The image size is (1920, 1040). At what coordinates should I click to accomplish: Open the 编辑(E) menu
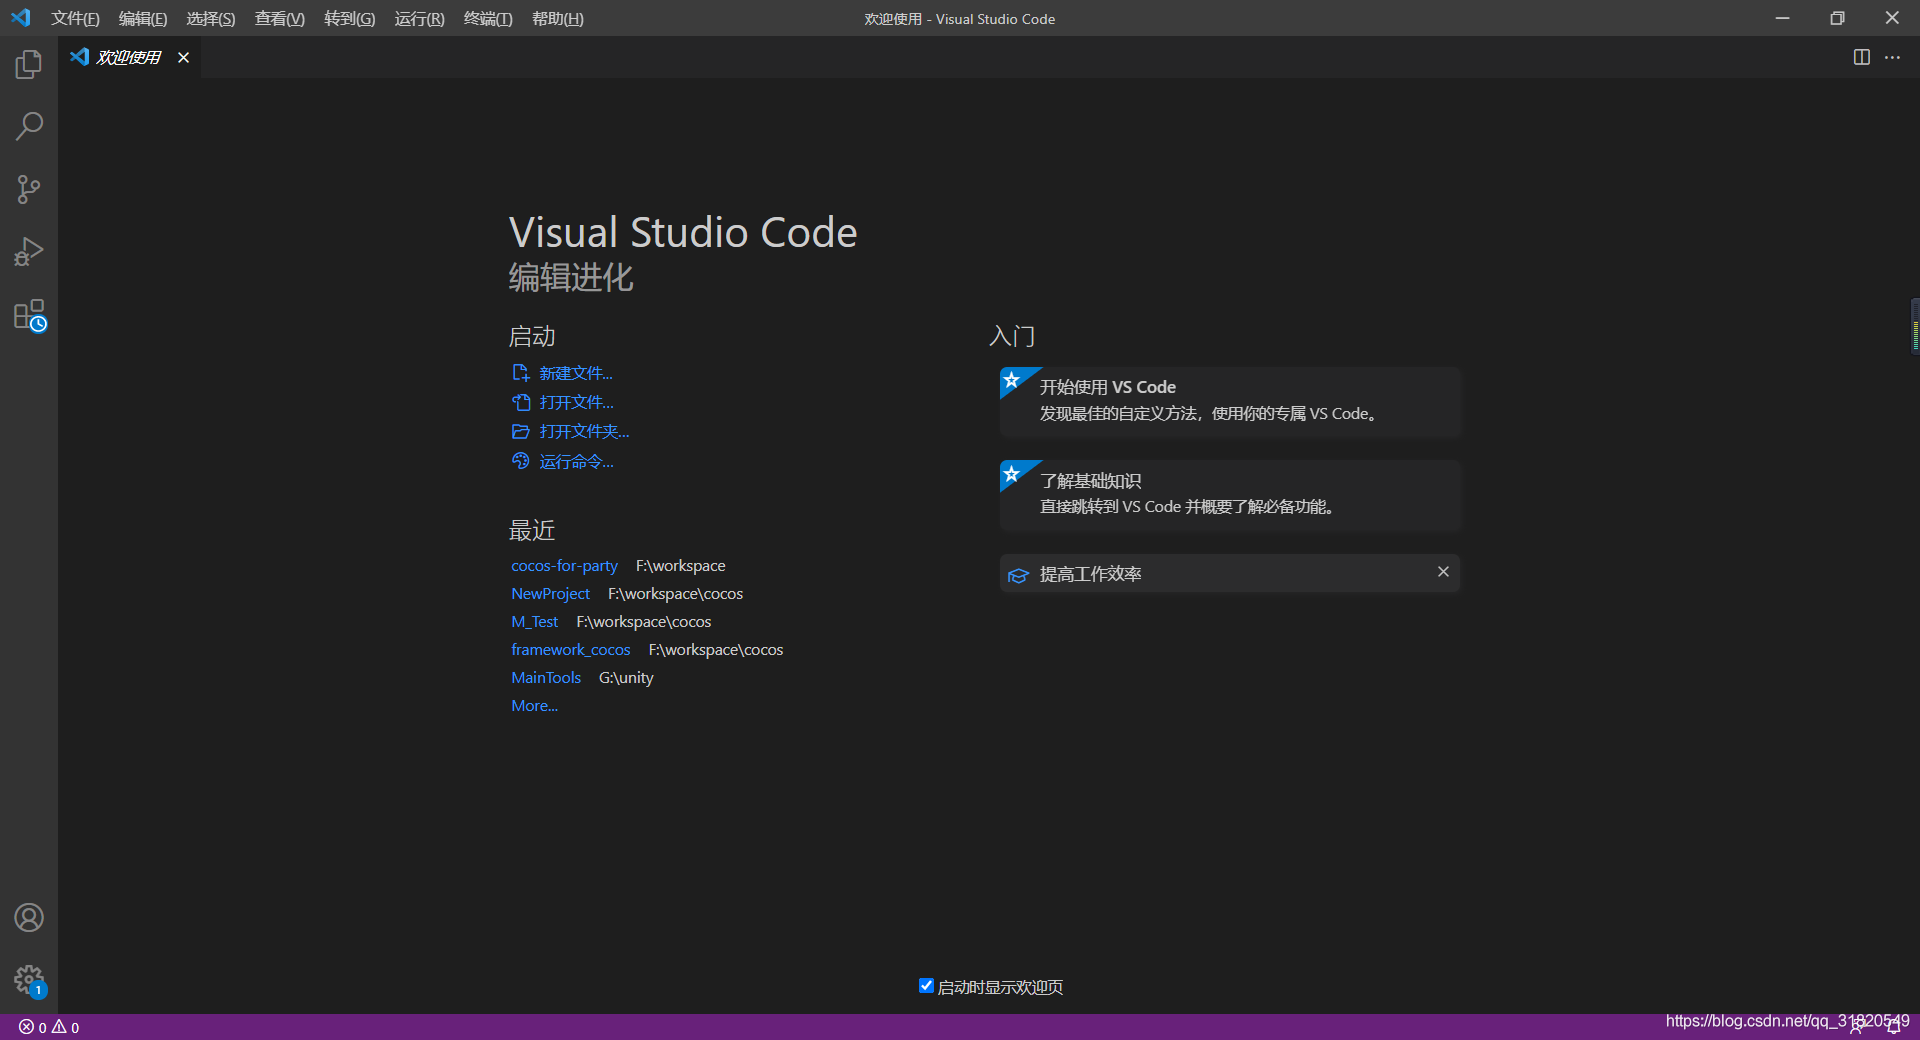(x=143, y=19)
